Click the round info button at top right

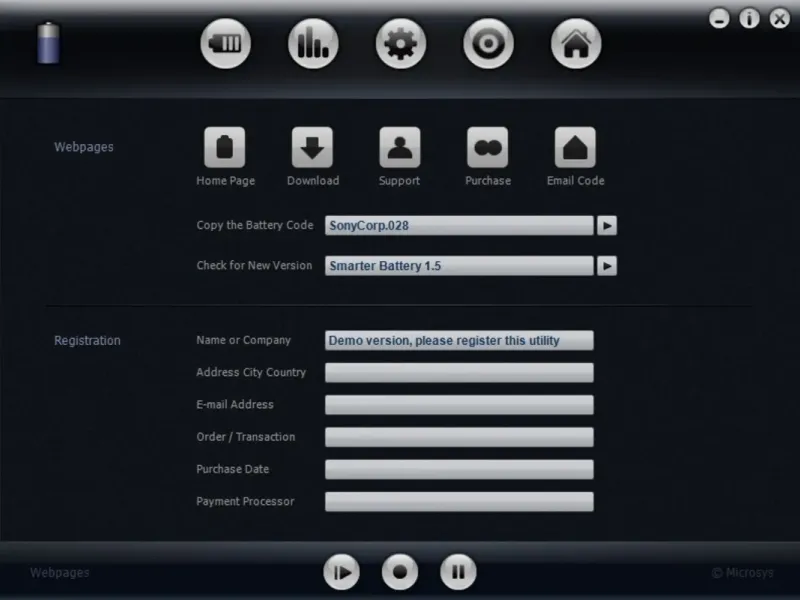tap(749, 19)
